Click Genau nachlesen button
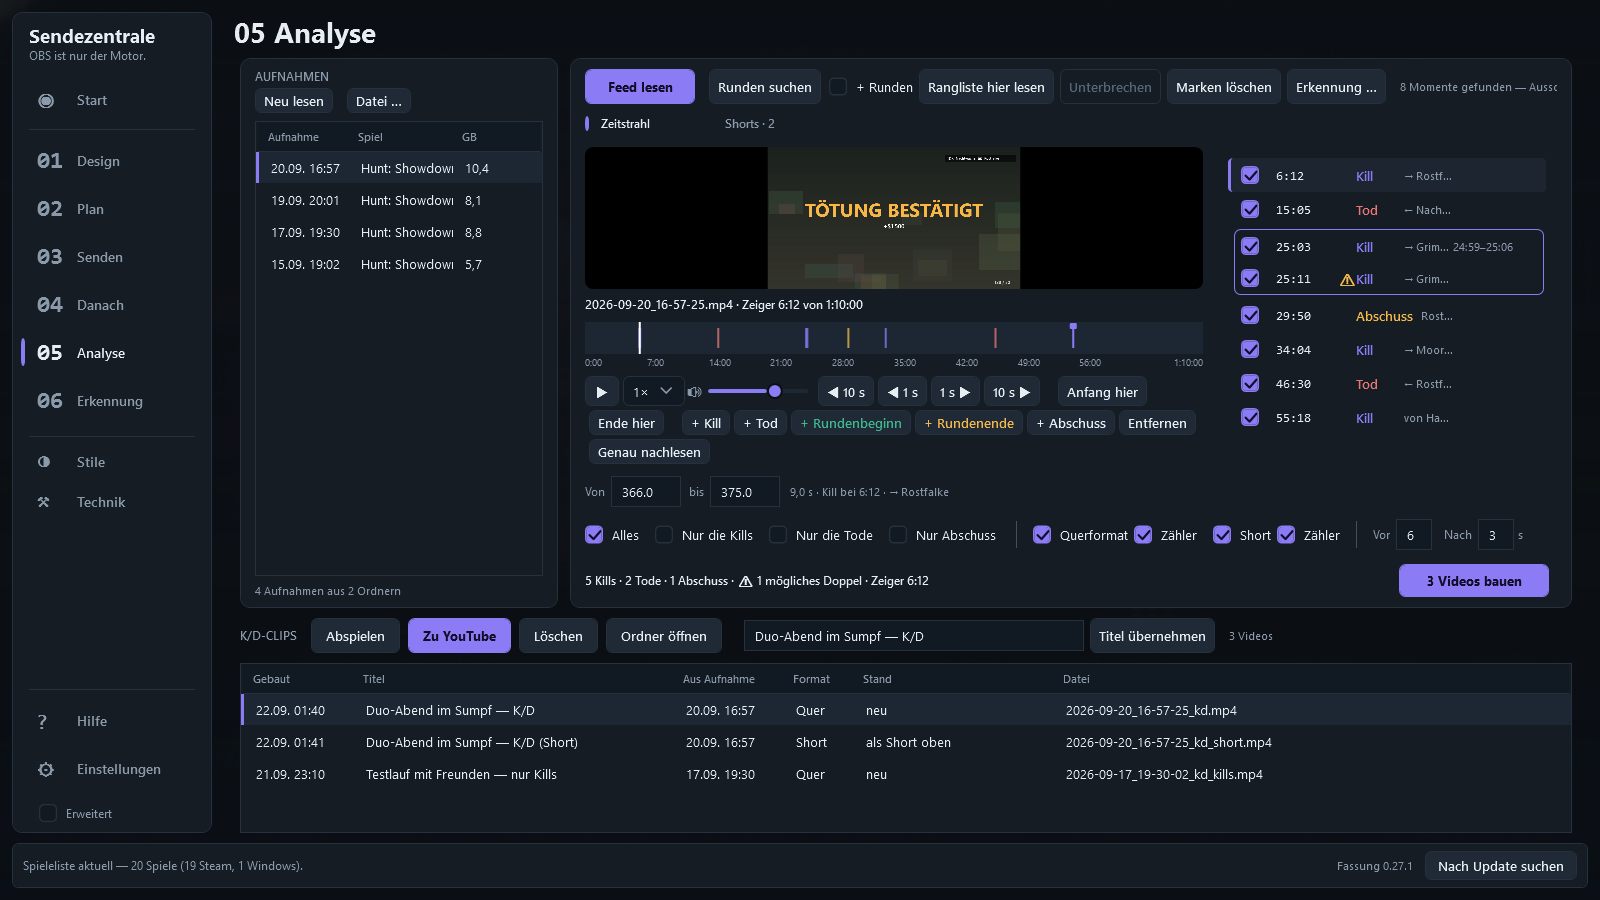Image resolution: width=1600 pixels, height=900 pixels. coord(649,452)
